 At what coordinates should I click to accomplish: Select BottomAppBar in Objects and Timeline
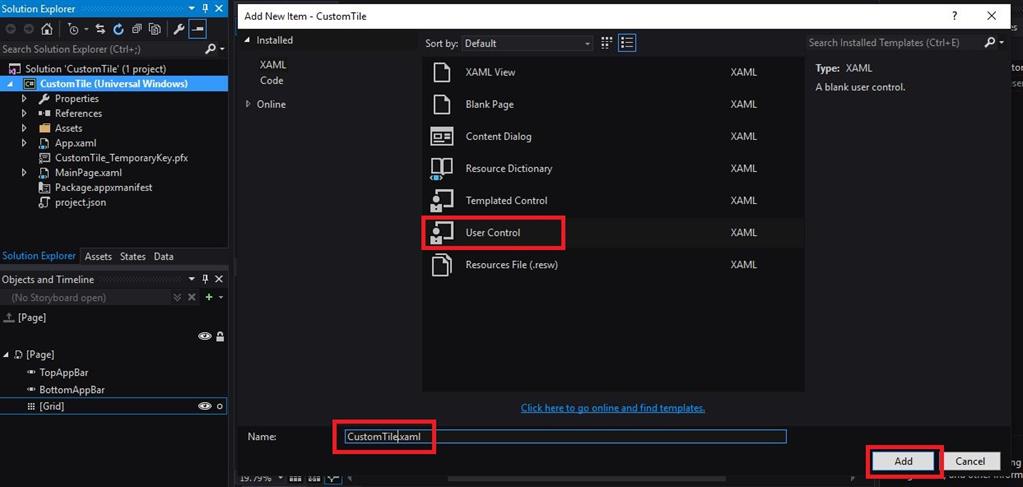(72, 390)
